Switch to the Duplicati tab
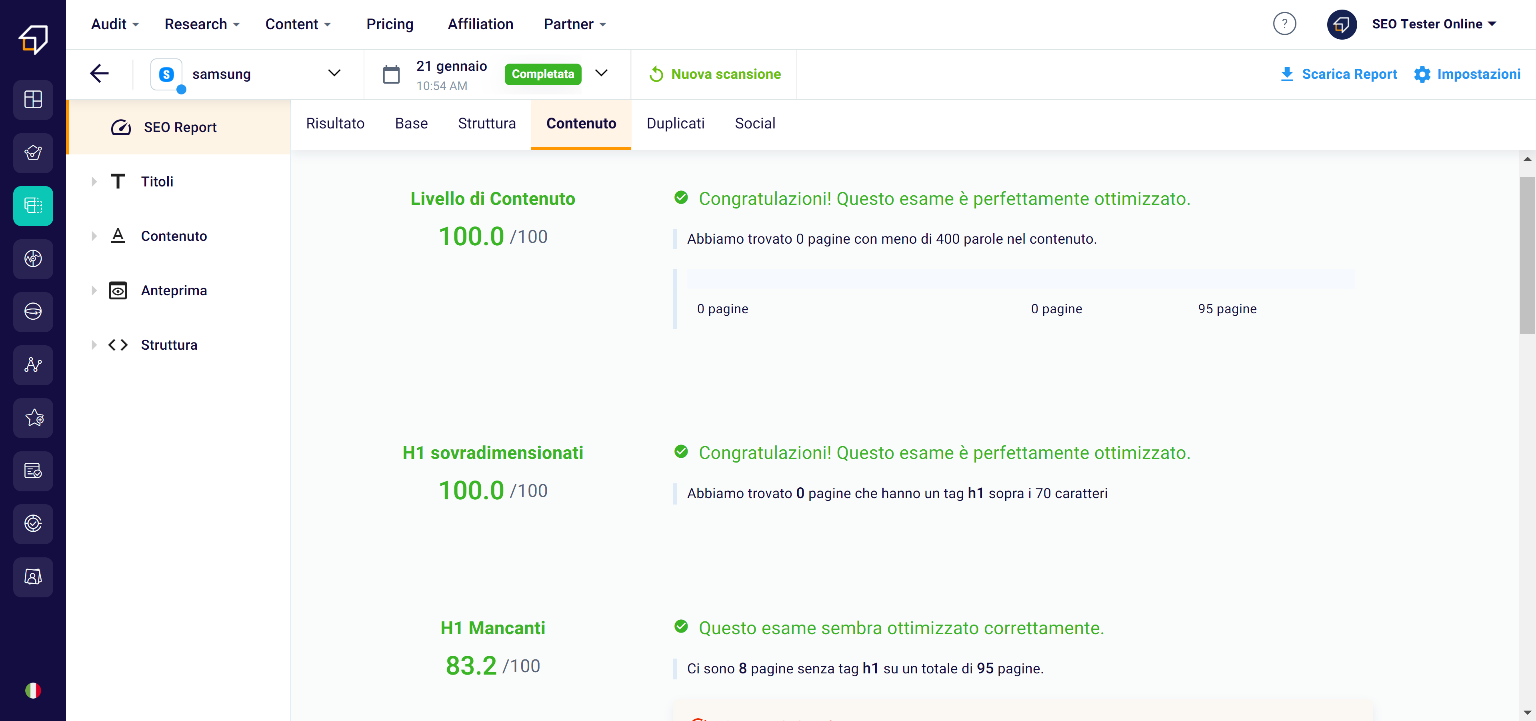This screenshot has height=721, width=1536. pos(675,123)
